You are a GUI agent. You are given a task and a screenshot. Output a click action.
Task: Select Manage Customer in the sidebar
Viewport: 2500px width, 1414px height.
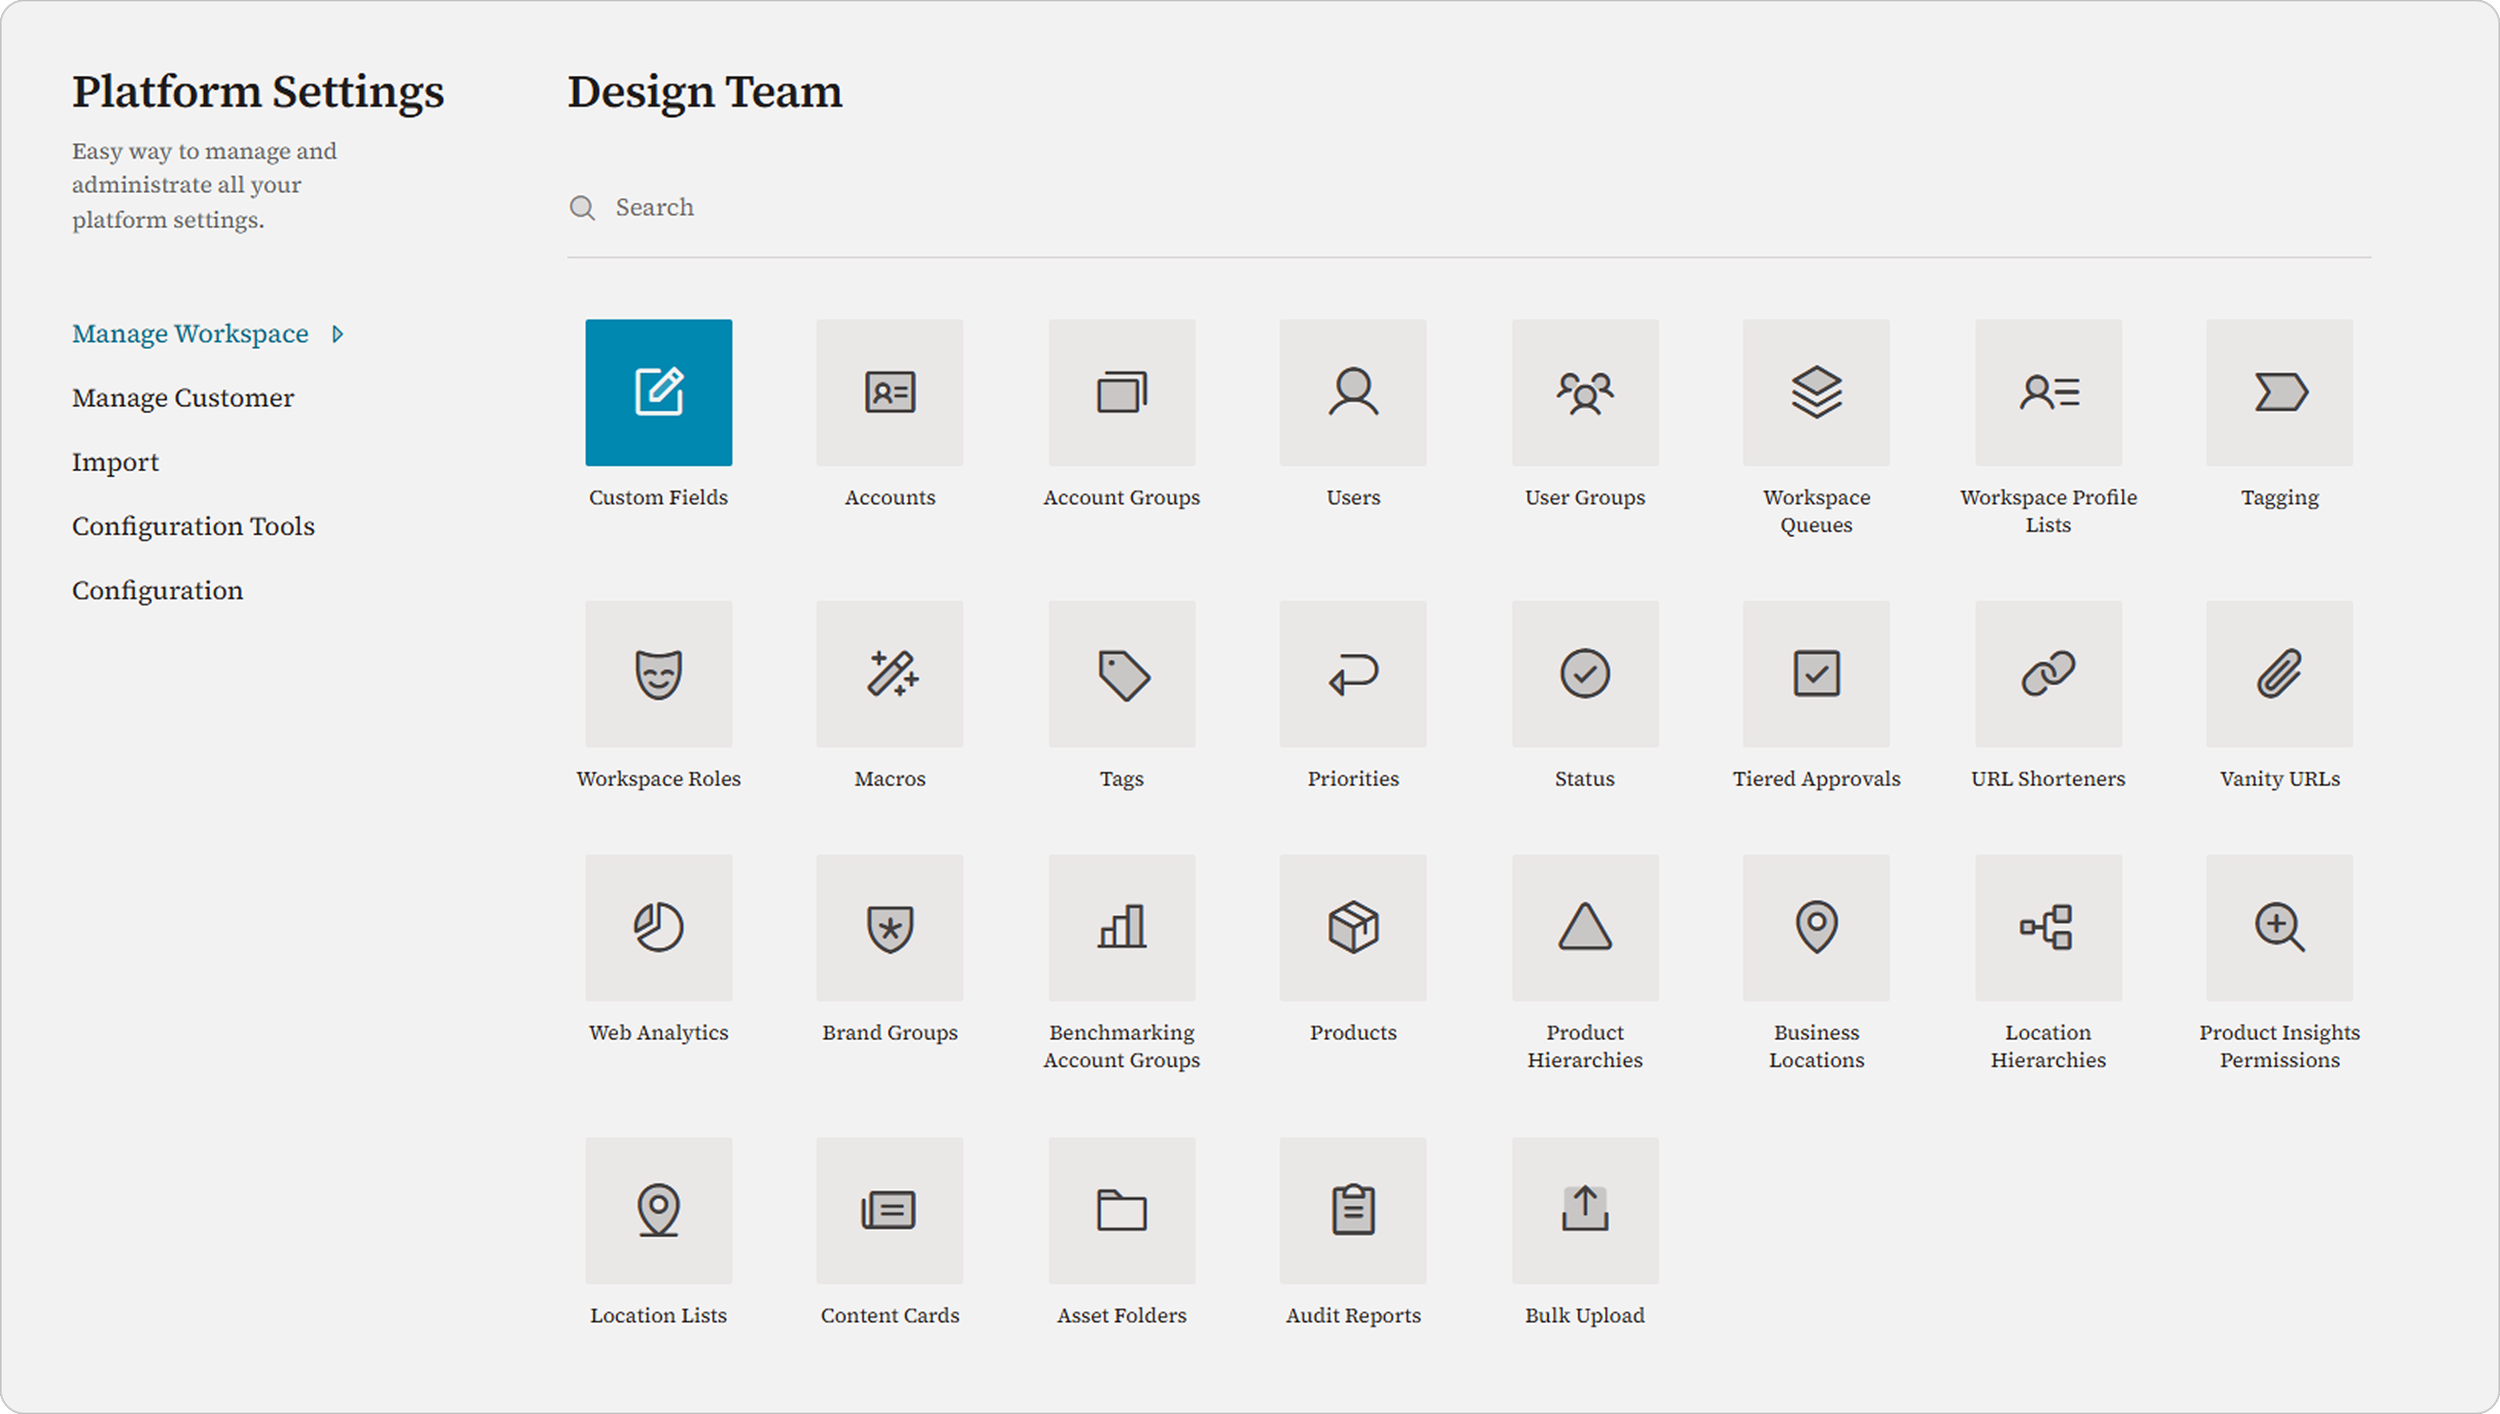(183, 398)
